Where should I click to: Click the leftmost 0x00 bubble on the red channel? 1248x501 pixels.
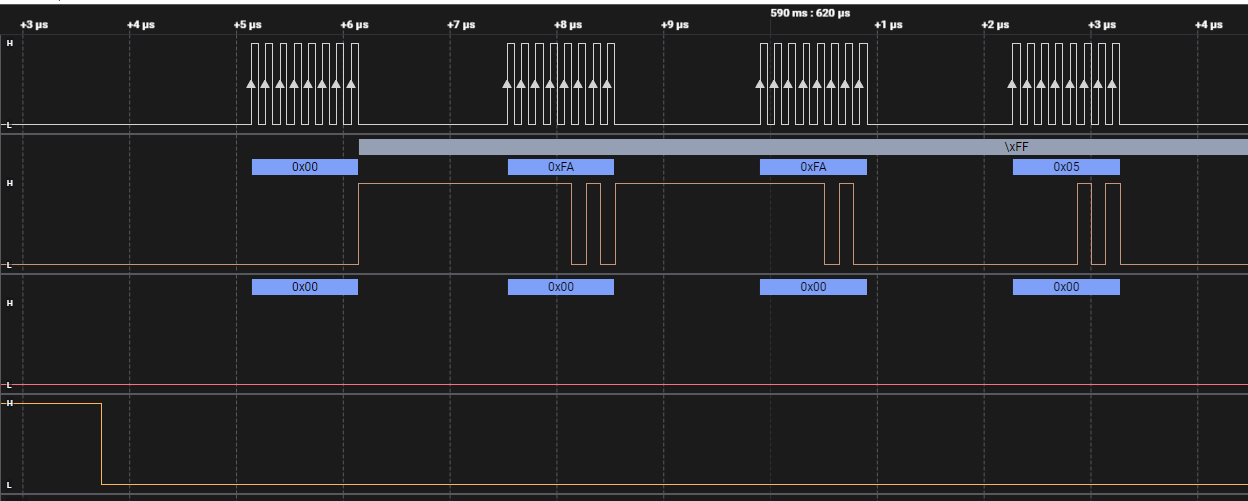(304, 287)
